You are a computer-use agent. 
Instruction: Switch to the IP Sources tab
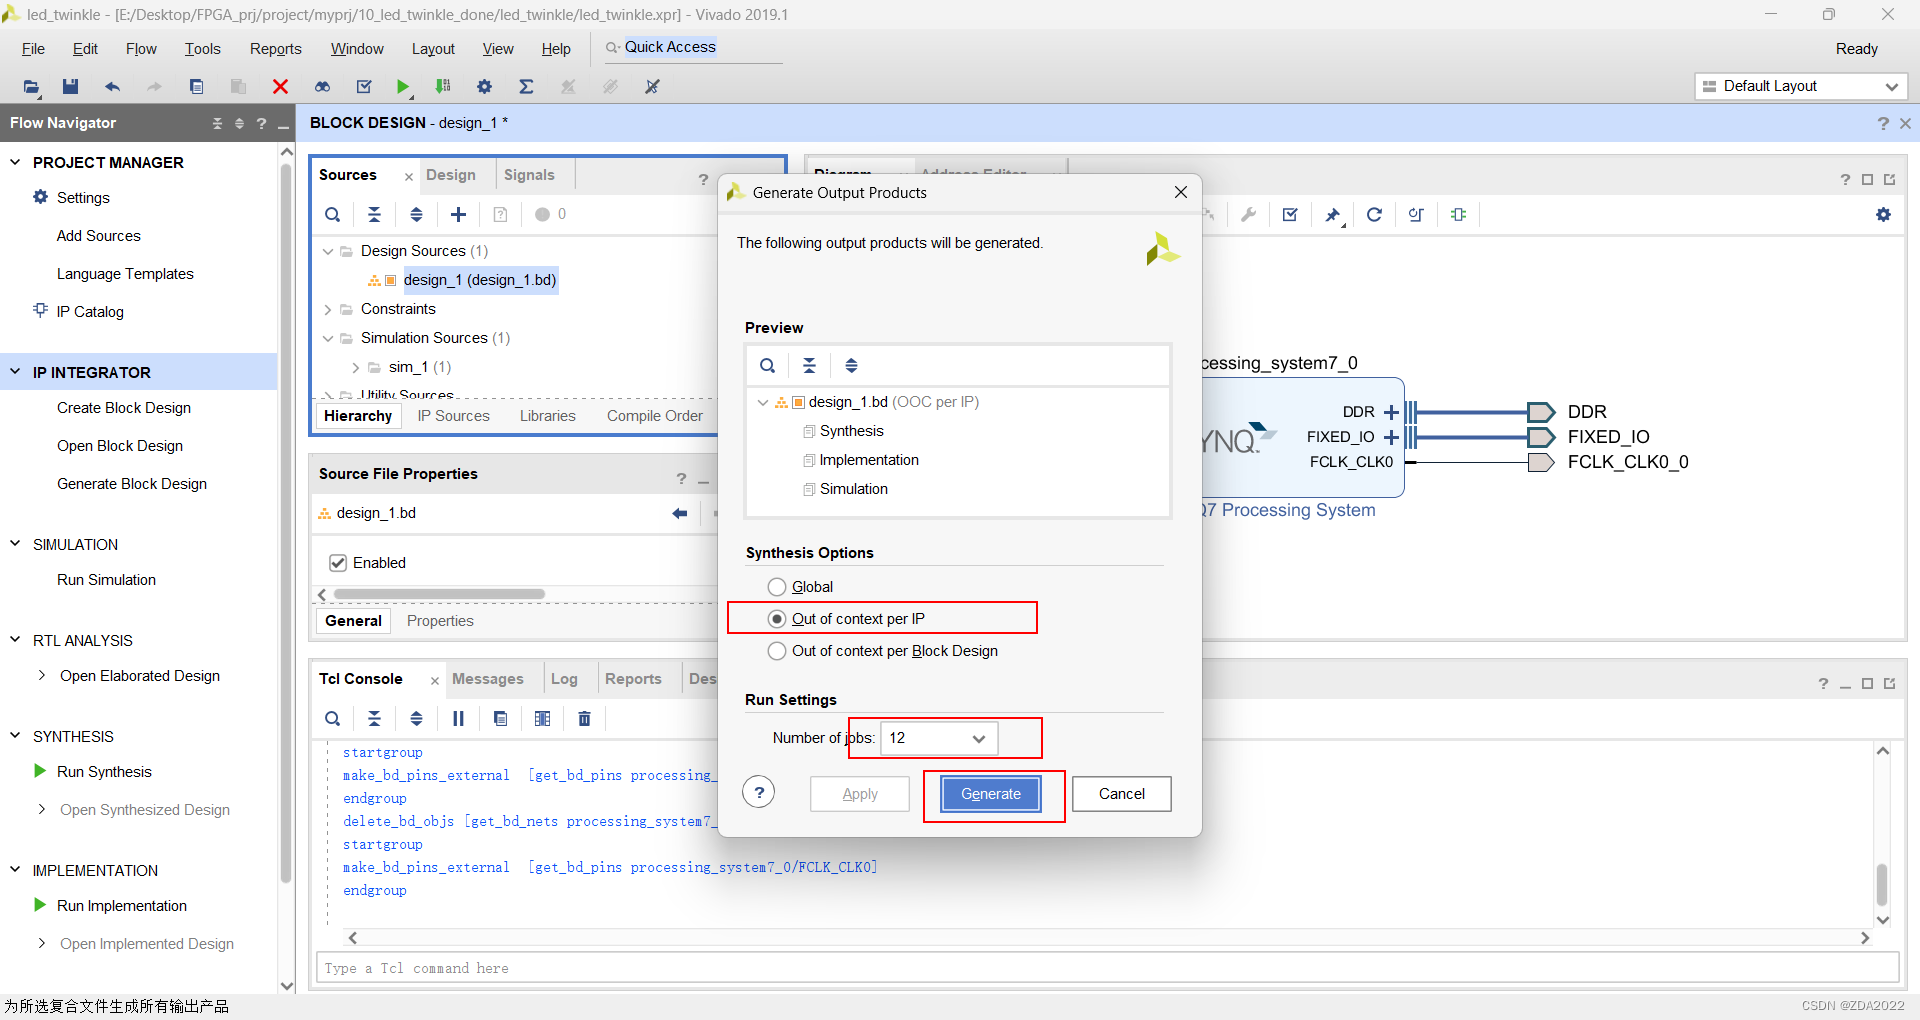[453, 416]
